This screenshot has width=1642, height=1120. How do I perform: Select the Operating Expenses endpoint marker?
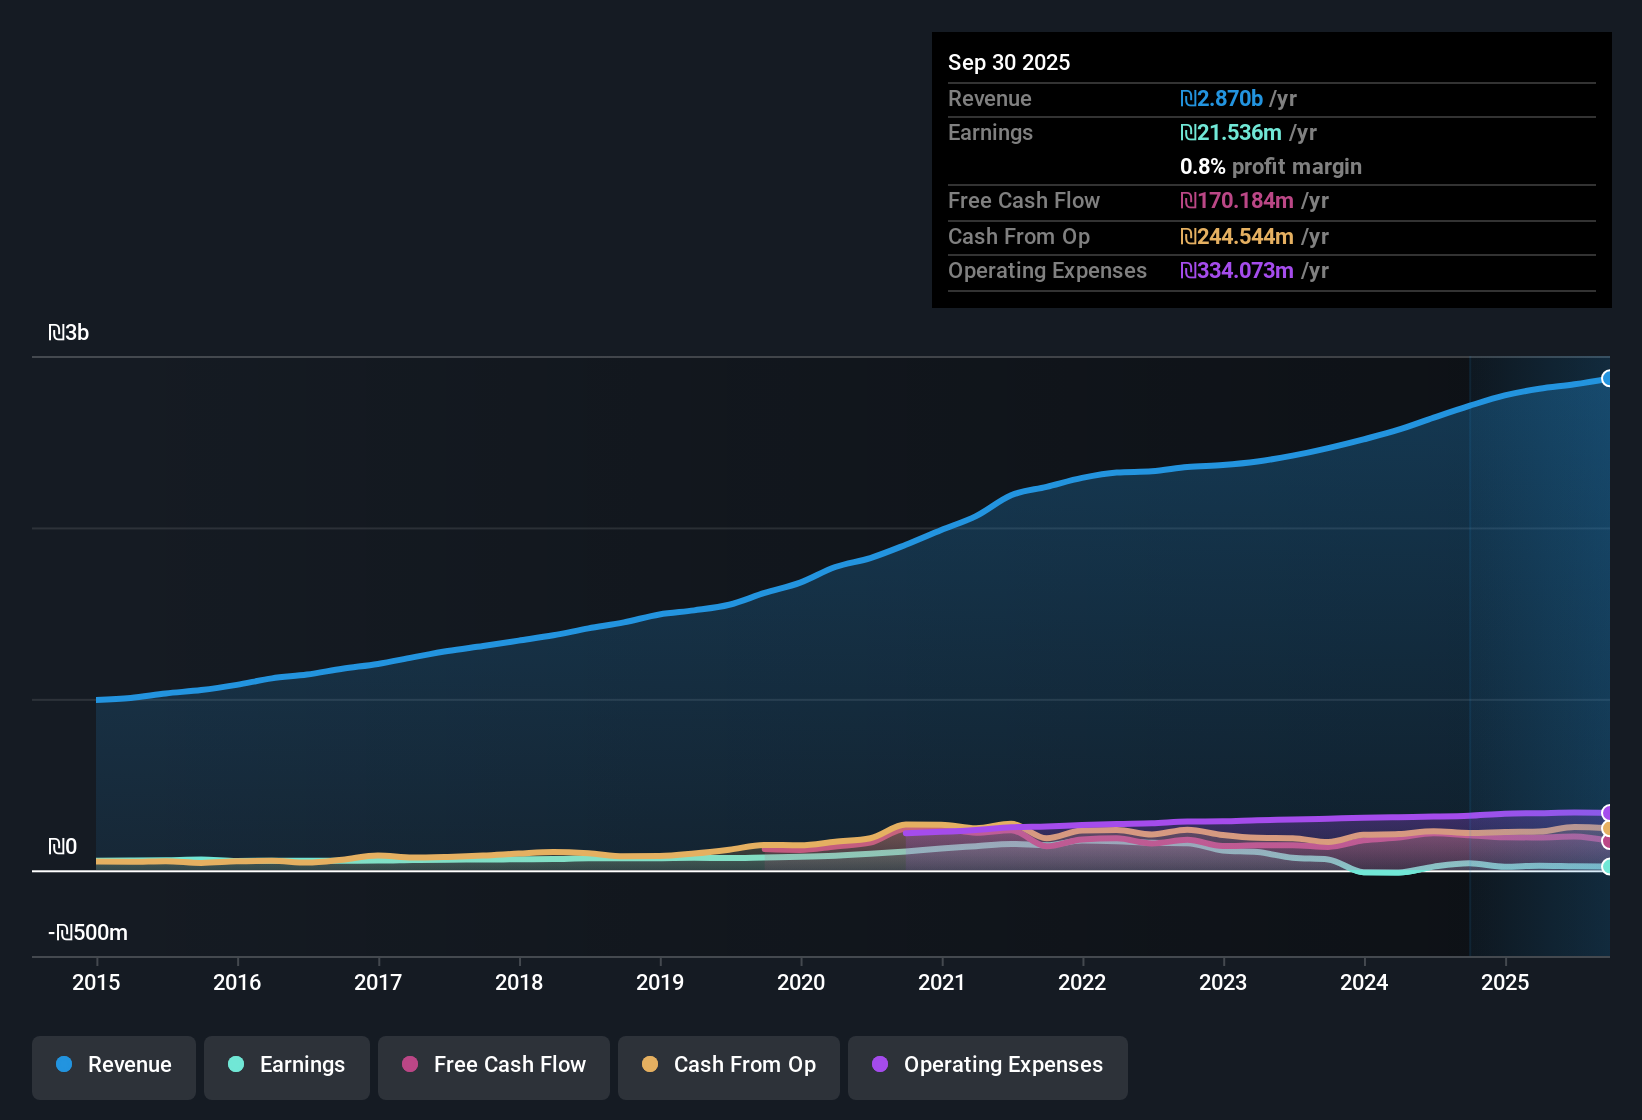[1607, 813]
